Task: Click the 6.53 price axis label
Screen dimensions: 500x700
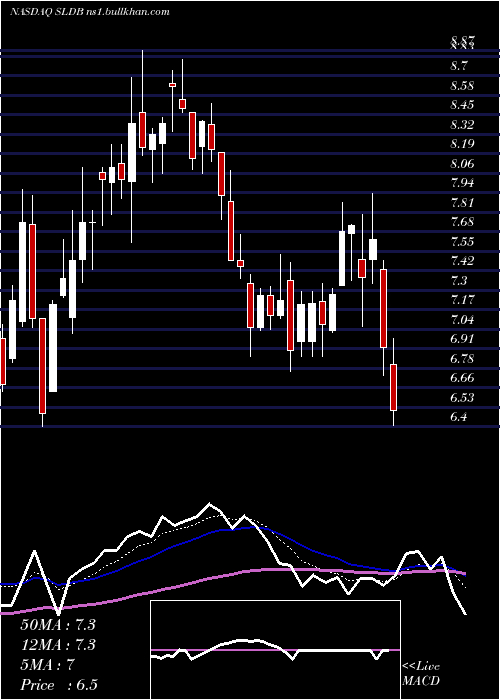Action: click(462, 397)
